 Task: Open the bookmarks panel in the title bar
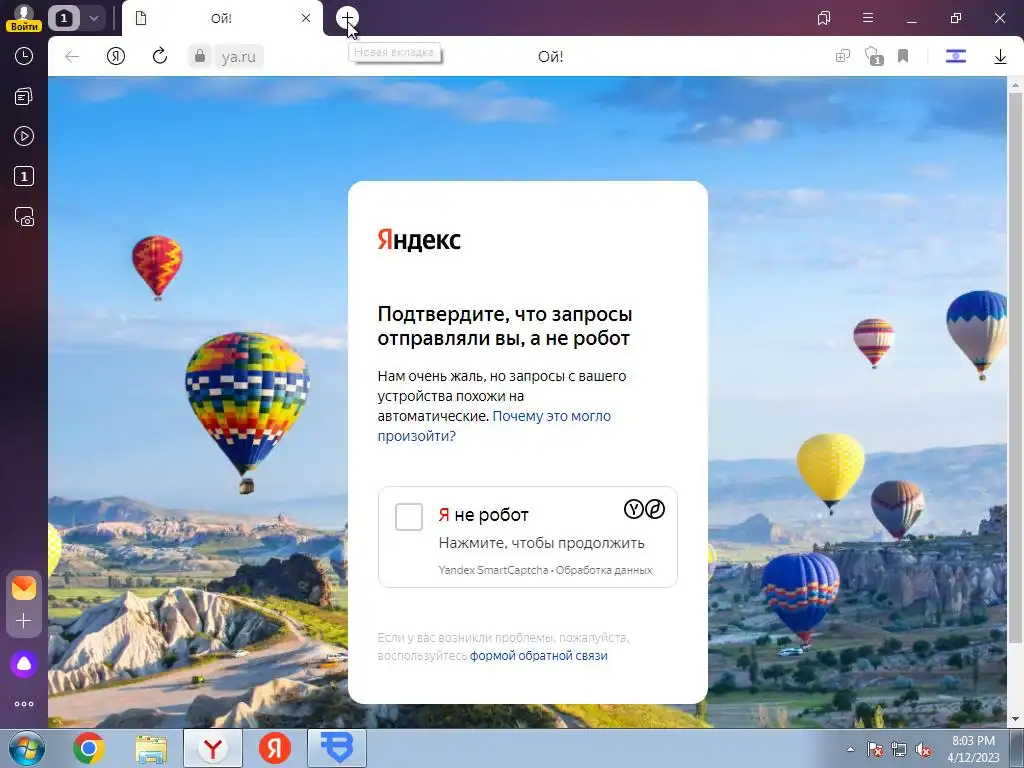pyautogui.click(x=824, y=18)
